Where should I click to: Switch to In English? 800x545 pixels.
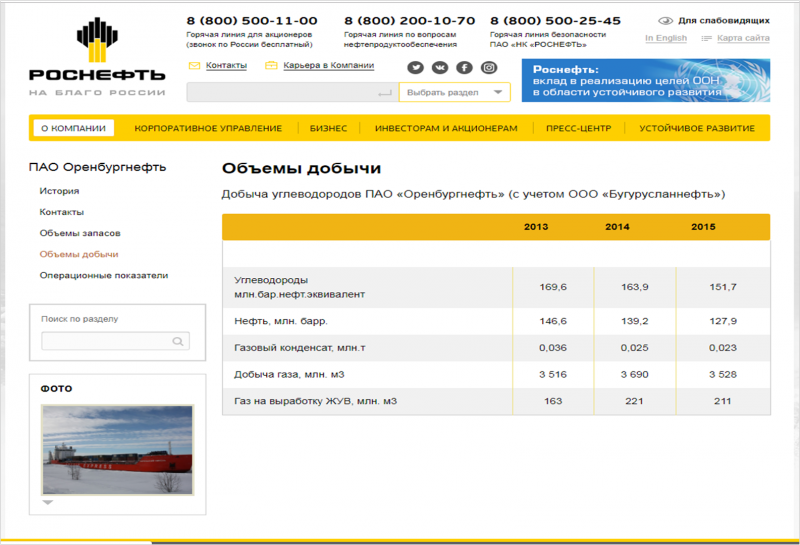pos(666,38)
